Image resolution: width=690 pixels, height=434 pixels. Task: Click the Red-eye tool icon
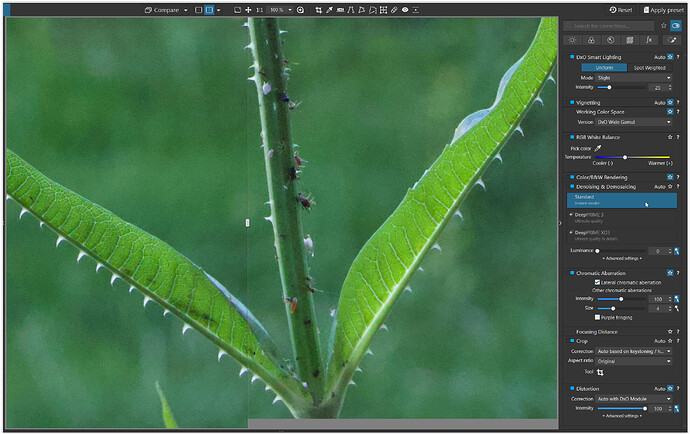click(405, 10)
